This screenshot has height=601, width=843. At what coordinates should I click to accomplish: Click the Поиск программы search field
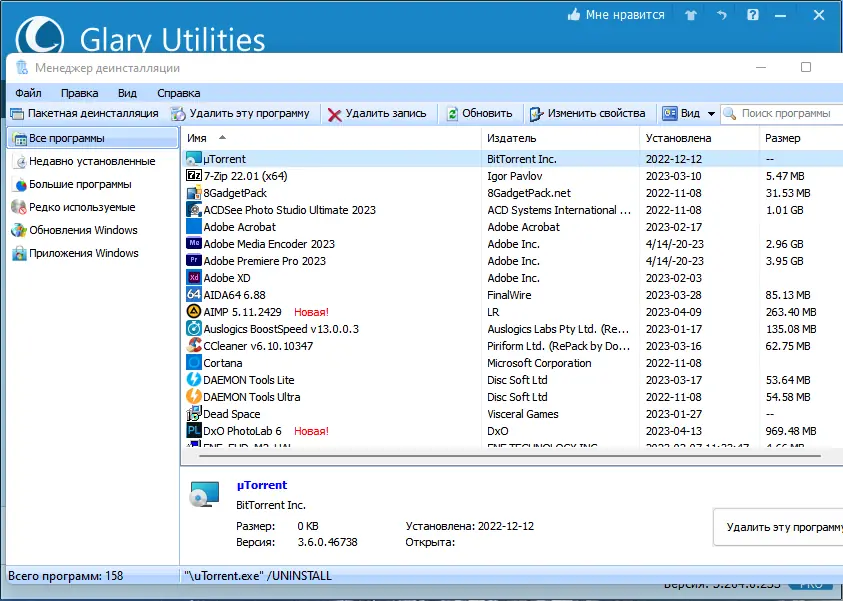[782, 113]
